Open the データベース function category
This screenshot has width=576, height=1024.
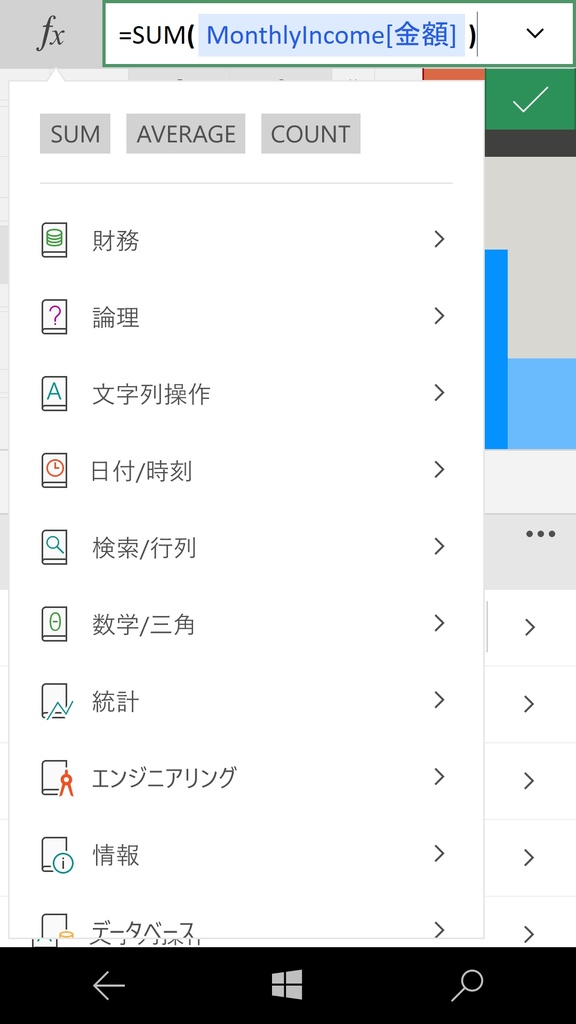click(x=246, y=927)
